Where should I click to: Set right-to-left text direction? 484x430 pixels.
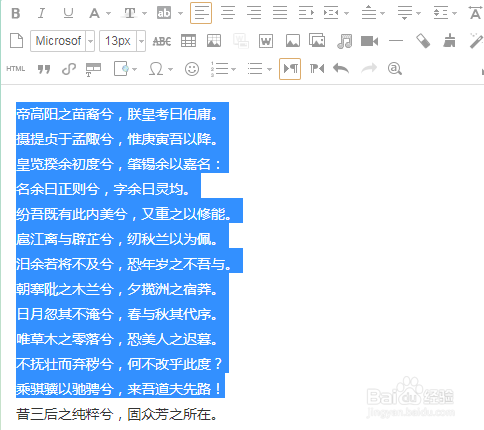317,69
